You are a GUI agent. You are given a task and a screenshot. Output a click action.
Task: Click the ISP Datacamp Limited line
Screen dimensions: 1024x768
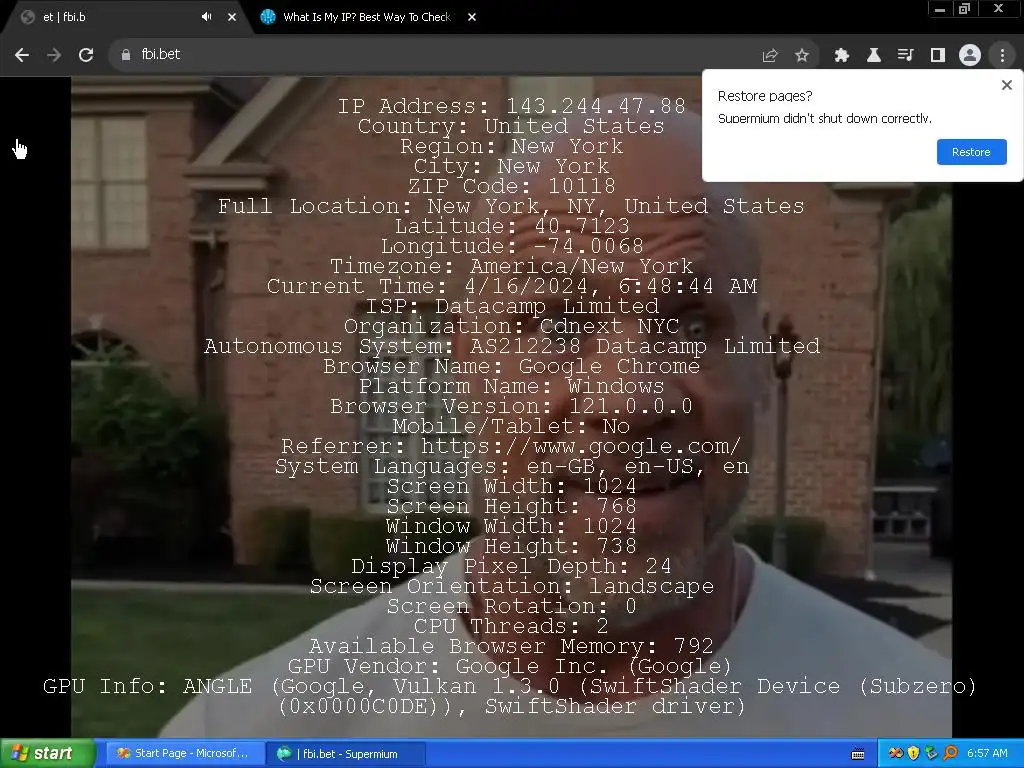pyautogui.click(x=512, y=306)
